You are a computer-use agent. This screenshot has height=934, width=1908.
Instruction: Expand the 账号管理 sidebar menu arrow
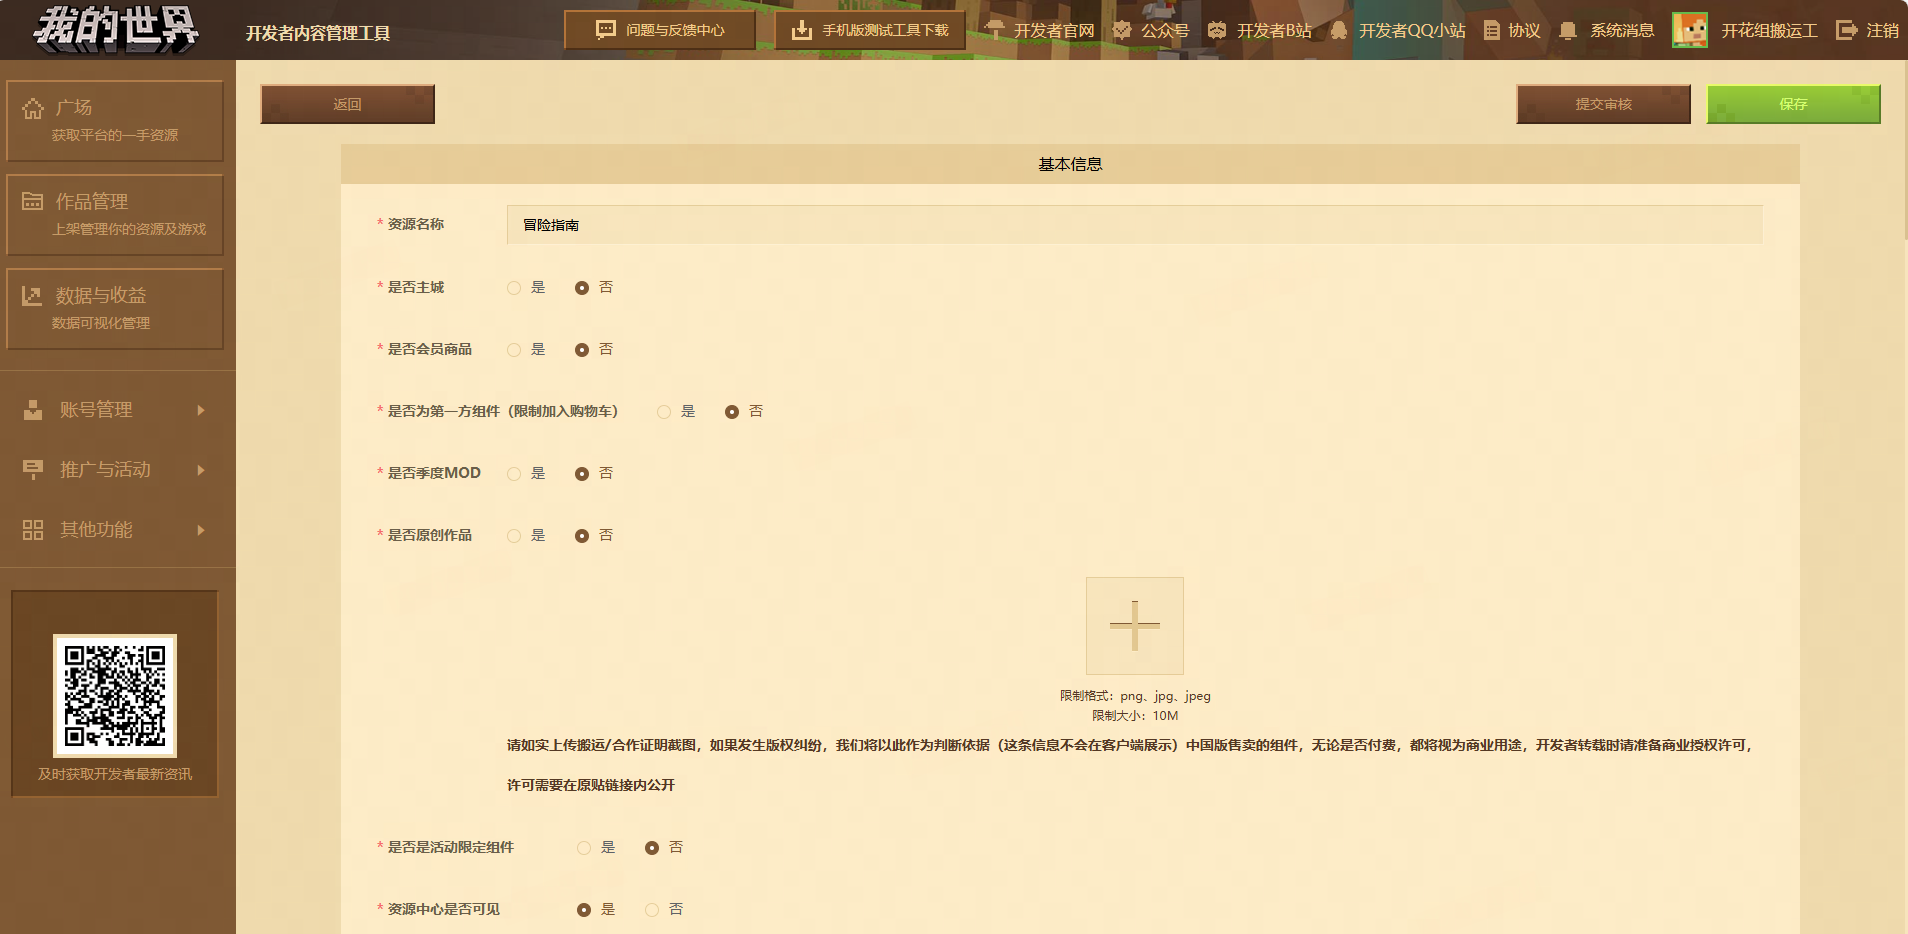click(x=201, y=410)
